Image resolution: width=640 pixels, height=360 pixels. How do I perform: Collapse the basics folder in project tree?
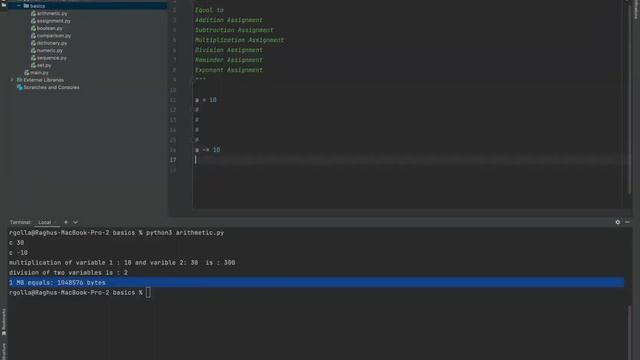coord(19,6)
